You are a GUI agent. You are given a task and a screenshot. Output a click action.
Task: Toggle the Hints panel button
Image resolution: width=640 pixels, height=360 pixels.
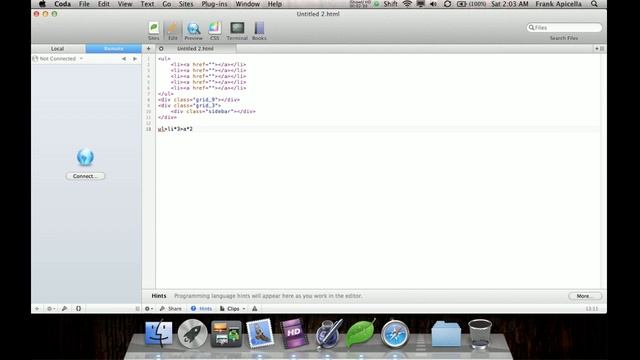tap(202, 309)
